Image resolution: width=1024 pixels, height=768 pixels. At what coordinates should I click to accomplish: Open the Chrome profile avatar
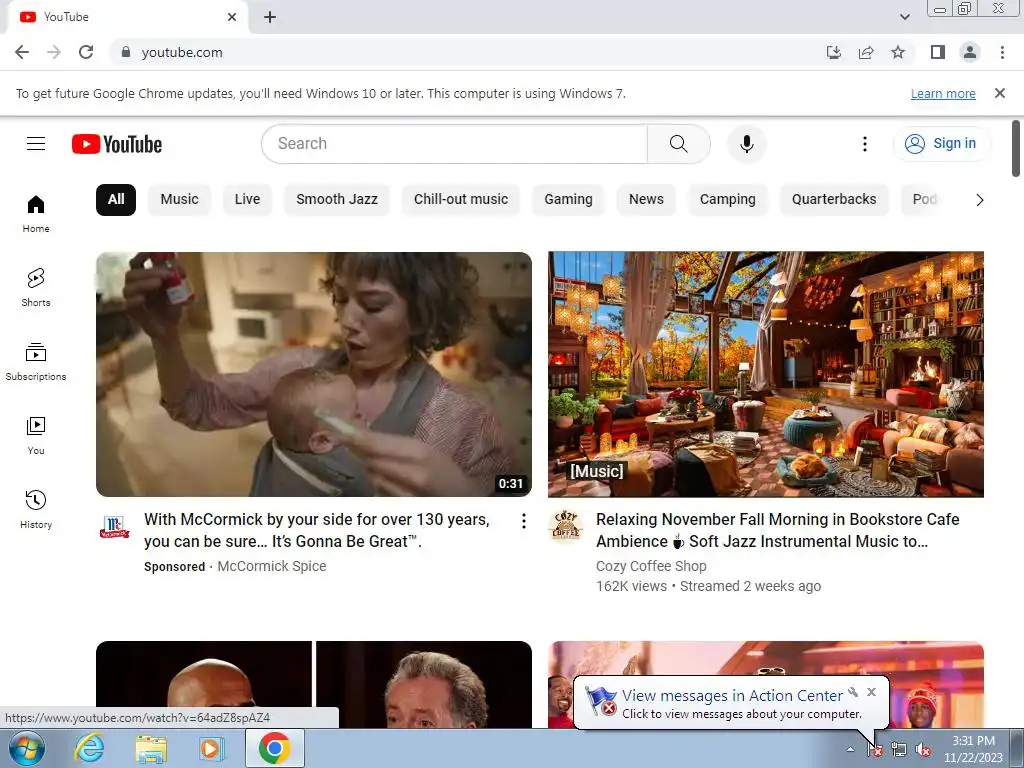coord(970,52)
